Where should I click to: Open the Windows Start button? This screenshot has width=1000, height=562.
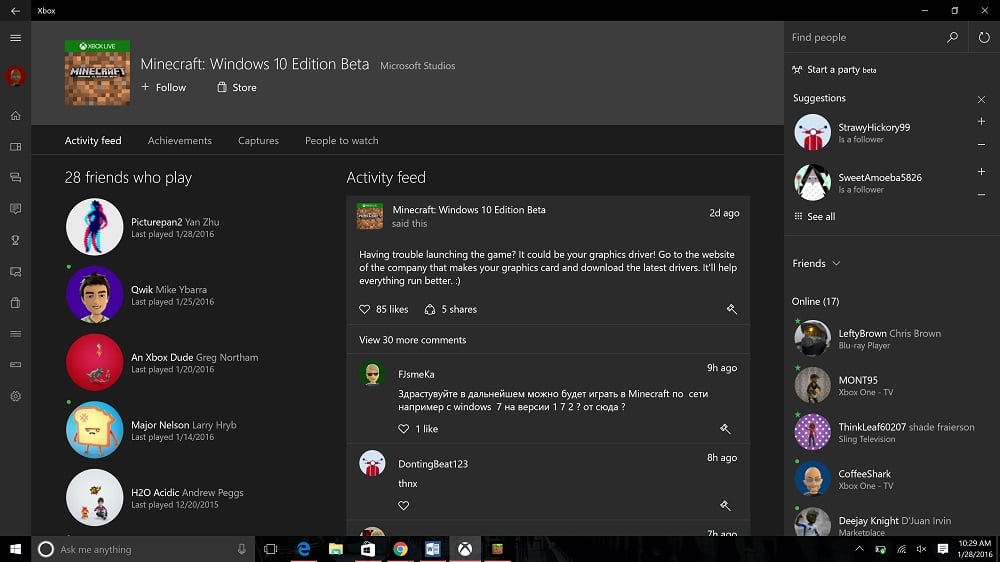[x=15, y=549]
